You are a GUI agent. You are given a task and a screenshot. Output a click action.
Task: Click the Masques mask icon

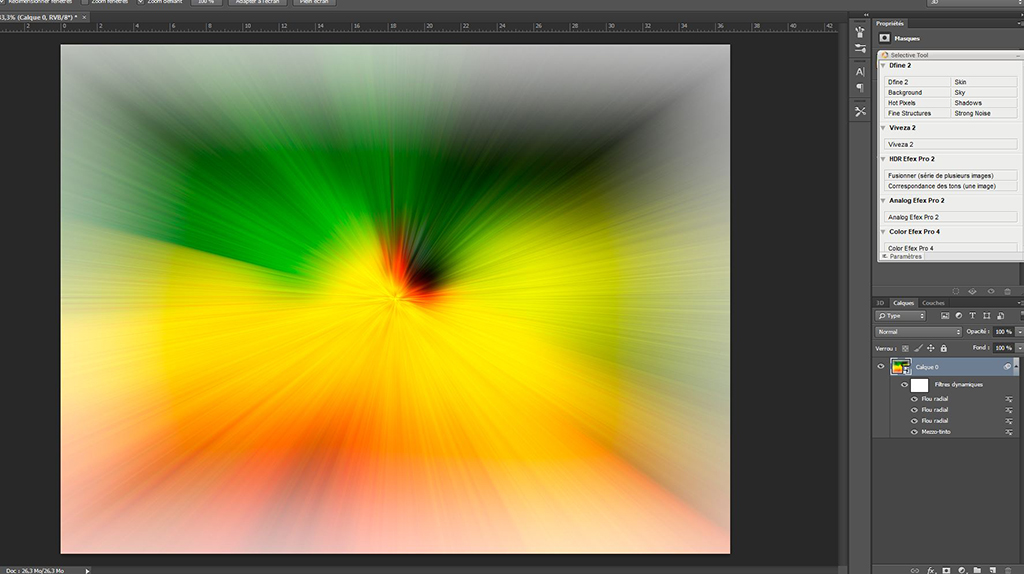coord(884,38)
